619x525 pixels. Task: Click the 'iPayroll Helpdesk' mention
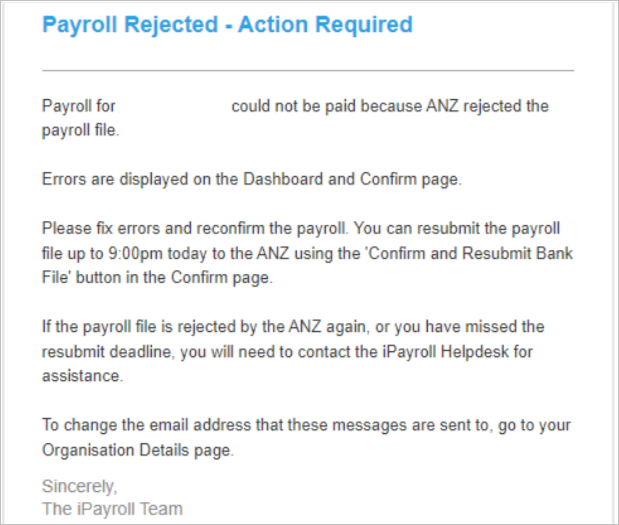click(445, 351)
